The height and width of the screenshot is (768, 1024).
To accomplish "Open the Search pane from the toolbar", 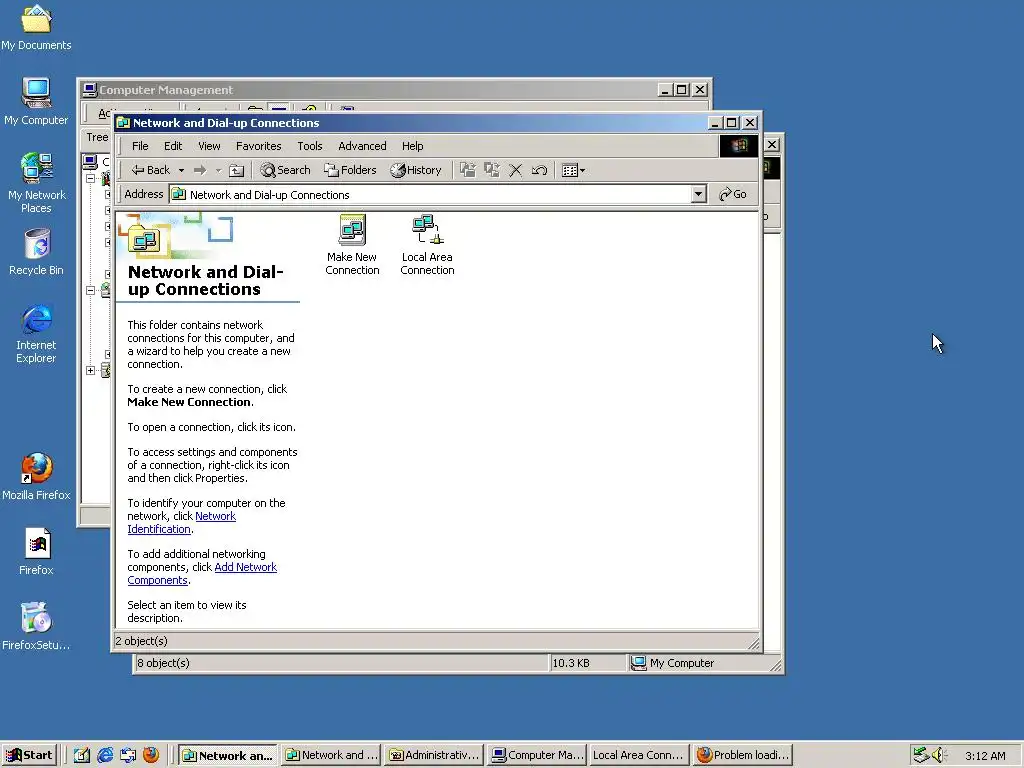I will coord(285,170).
